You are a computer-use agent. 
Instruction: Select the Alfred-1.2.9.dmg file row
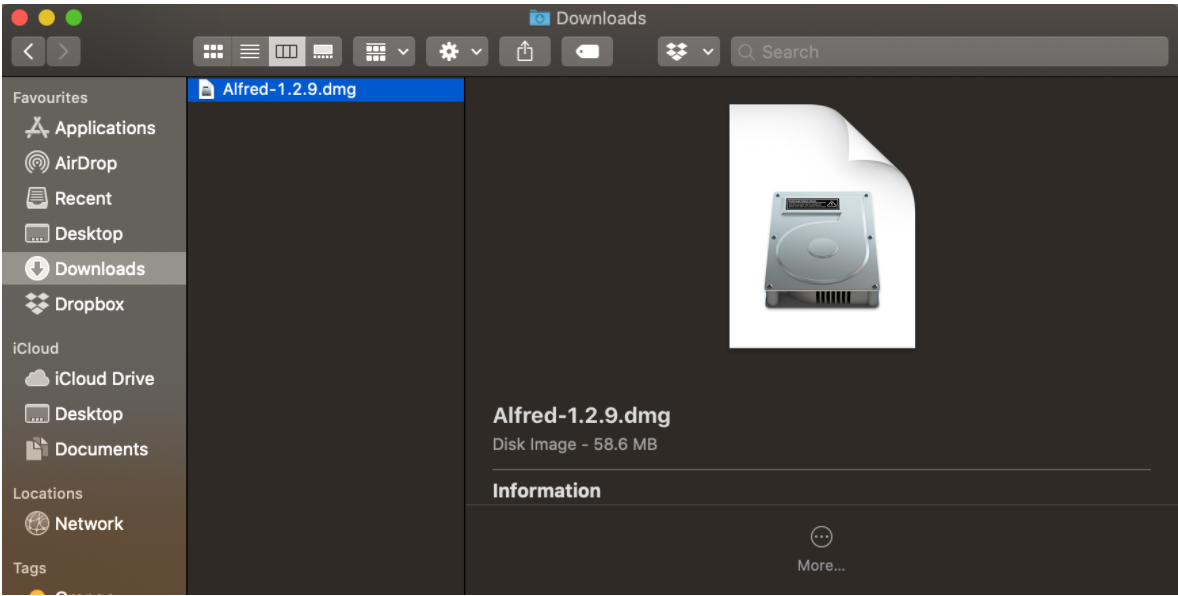point(325,89)
